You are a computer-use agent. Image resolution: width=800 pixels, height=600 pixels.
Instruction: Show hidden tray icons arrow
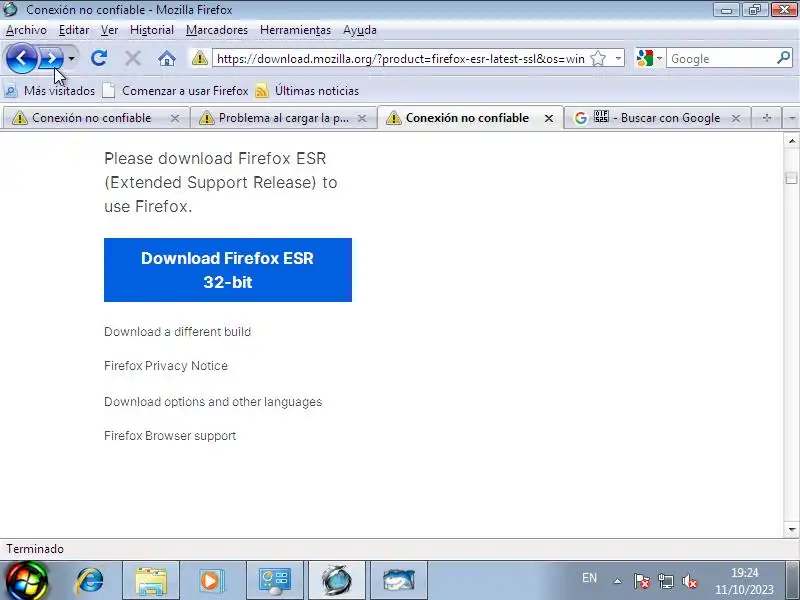point(617,581)
